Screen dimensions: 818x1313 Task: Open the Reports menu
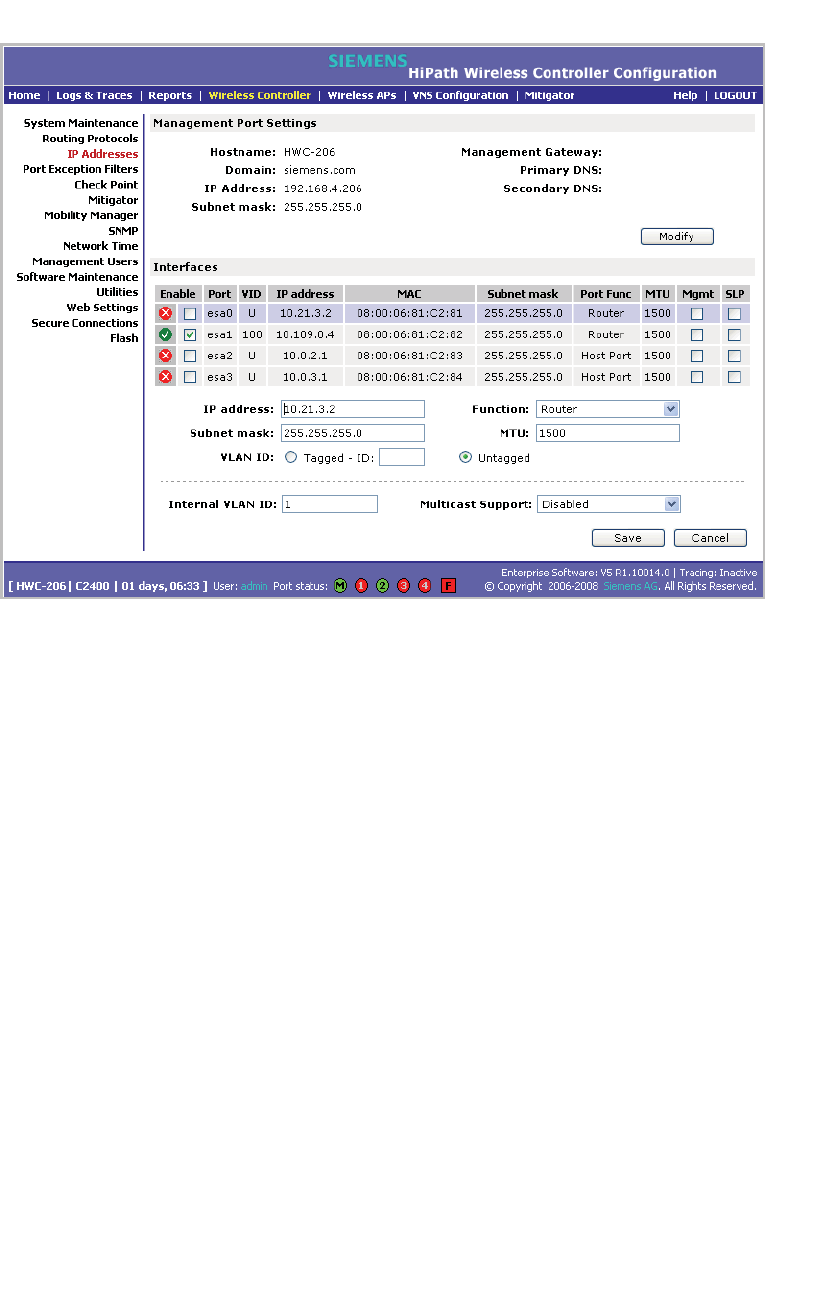coord(170,96)
